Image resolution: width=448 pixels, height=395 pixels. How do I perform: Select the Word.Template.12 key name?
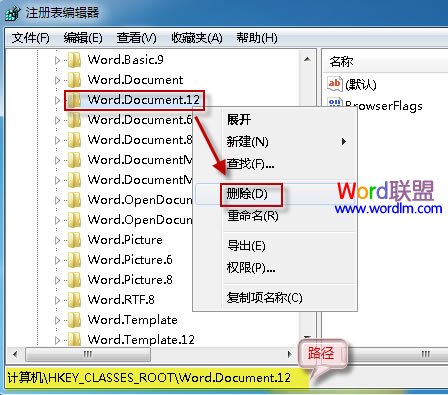[141, 340]
